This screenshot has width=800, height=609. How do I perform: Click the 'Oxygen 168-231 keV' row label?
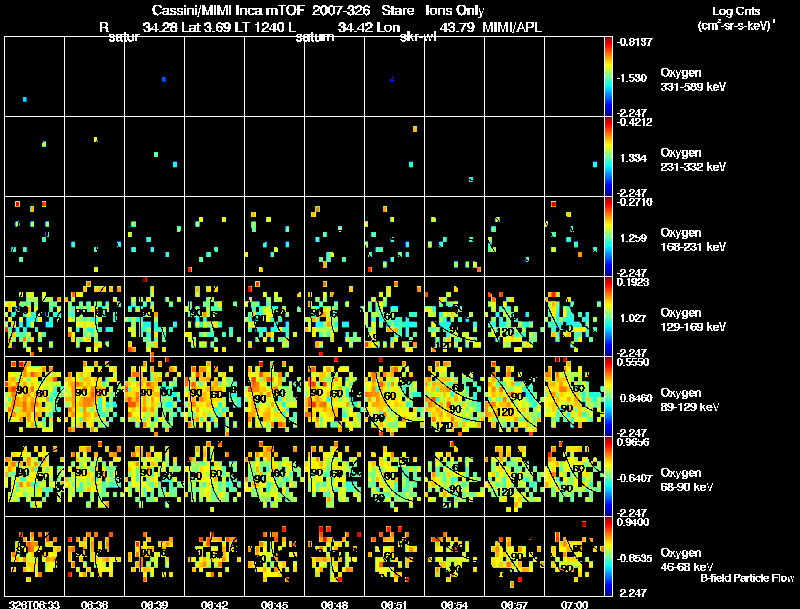tap(693, 240)
